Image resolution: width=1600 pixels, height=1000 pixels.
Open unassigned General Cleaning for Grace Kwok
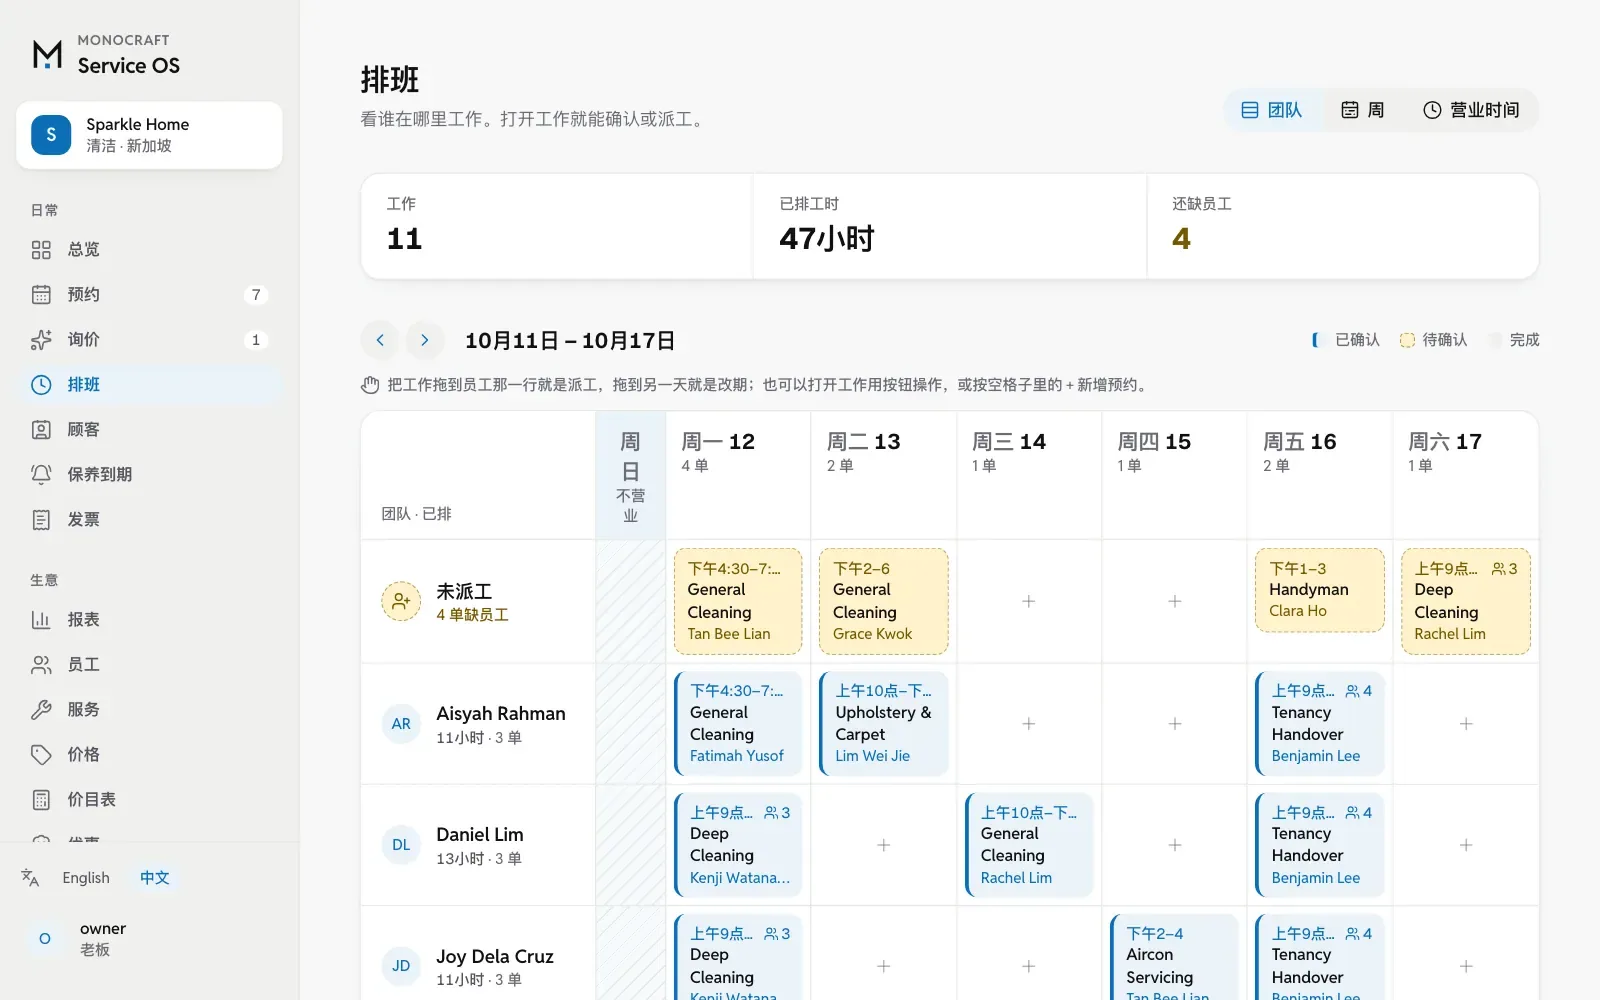(x=883, y=601)
